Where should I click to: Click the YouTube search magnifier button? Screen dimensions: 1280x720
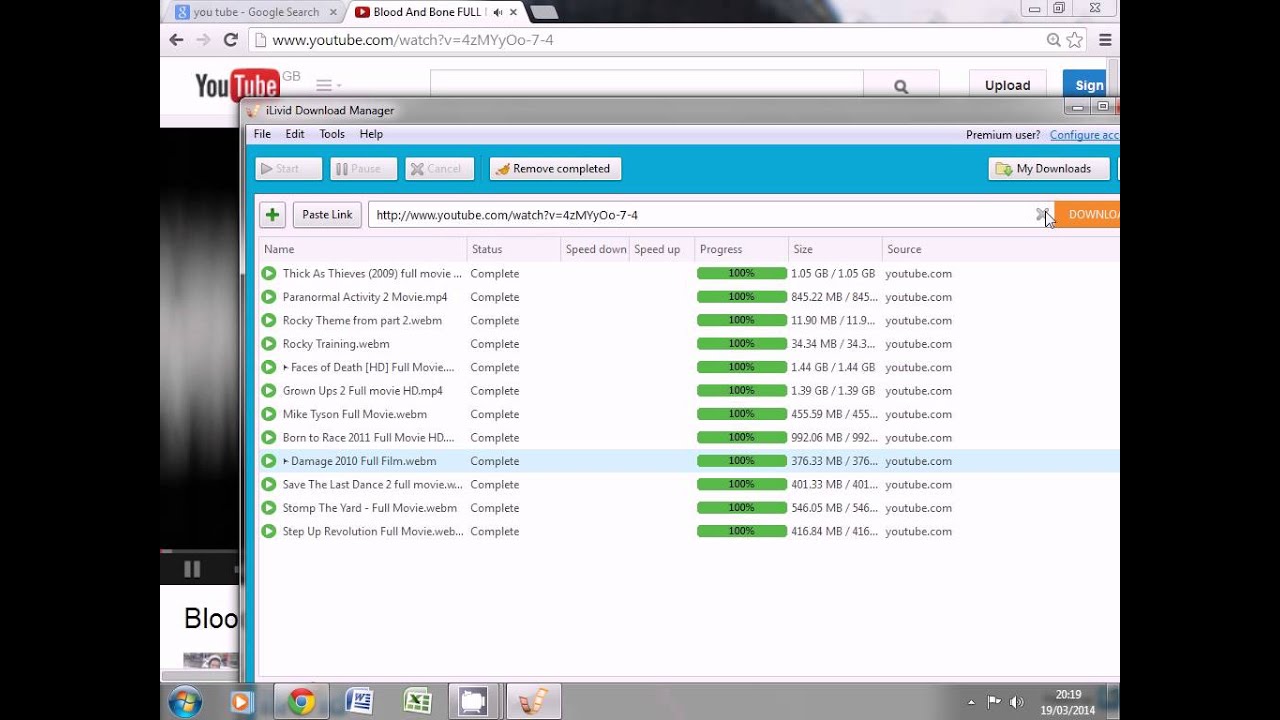901,86
